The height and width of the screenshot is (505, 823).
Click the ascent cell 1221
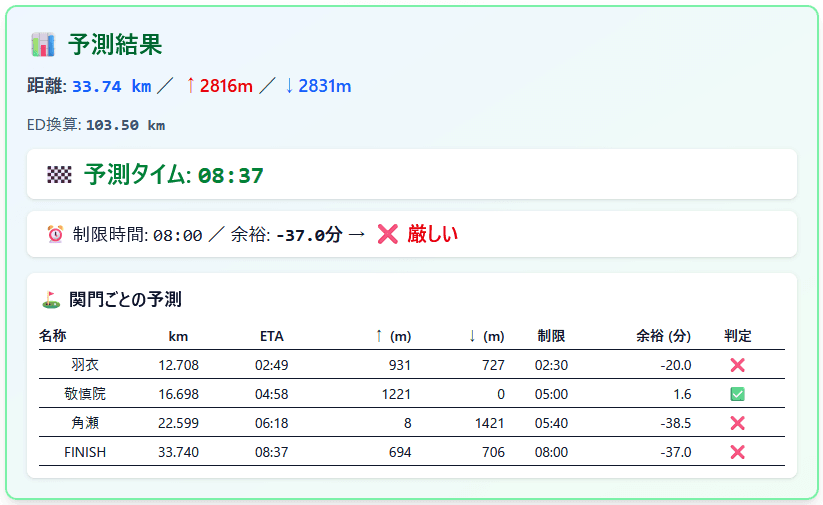click(x=396, y=394)
